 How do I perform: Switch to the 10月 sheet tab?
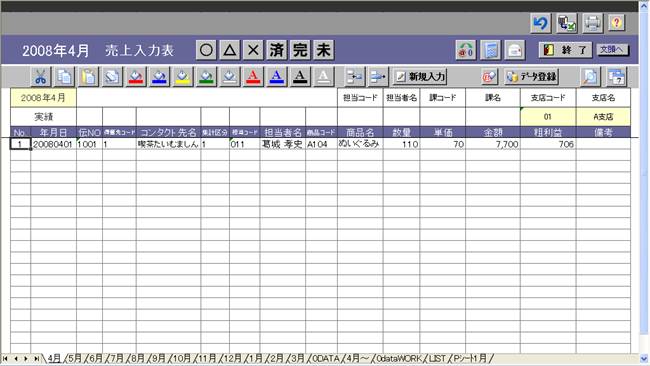(182, 359)
